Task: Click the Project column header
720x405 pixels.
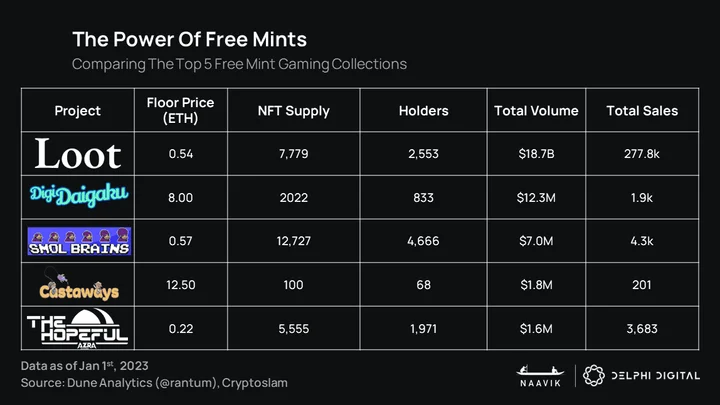Action: tap(78, 111)
